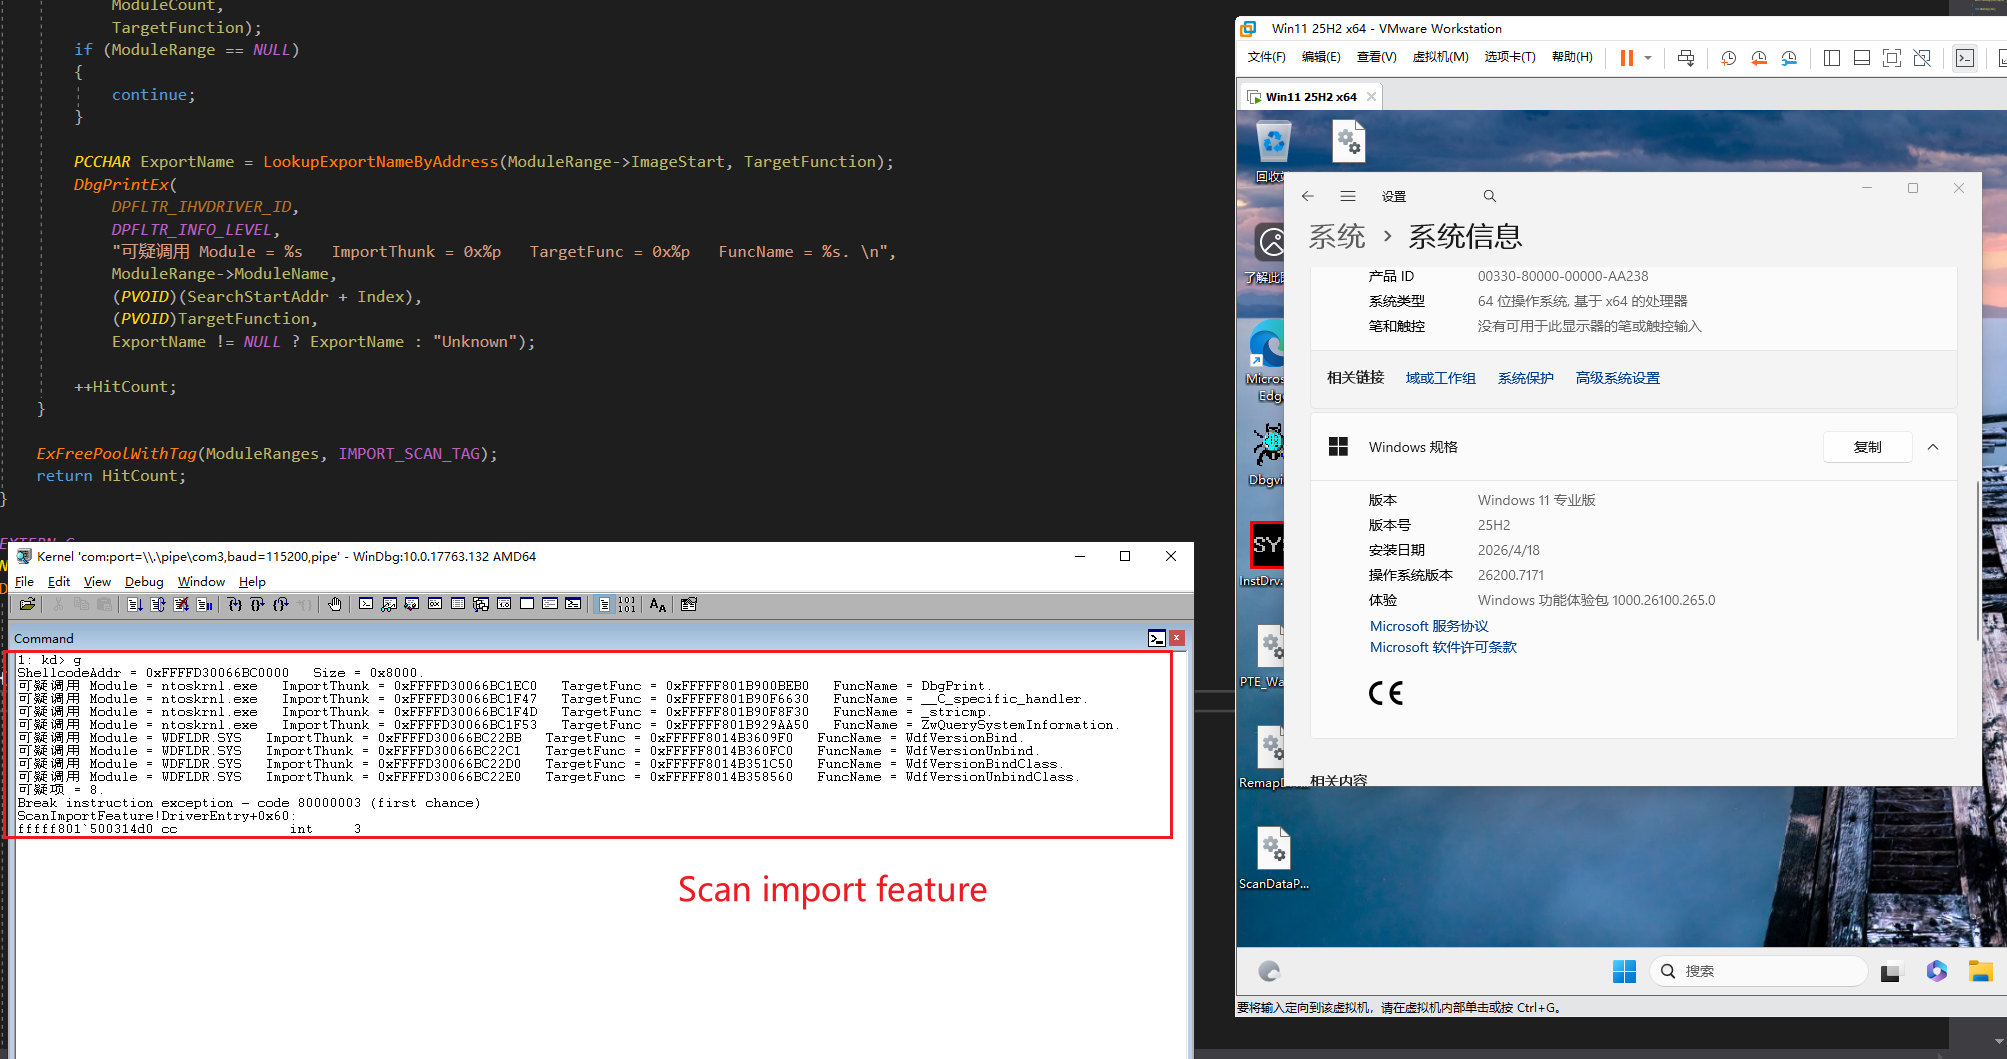Click the console view icon in VMware toolbar
Image resolution: width=2007 pixels, height=1059 pixels.
click(x=1965, y=58)
